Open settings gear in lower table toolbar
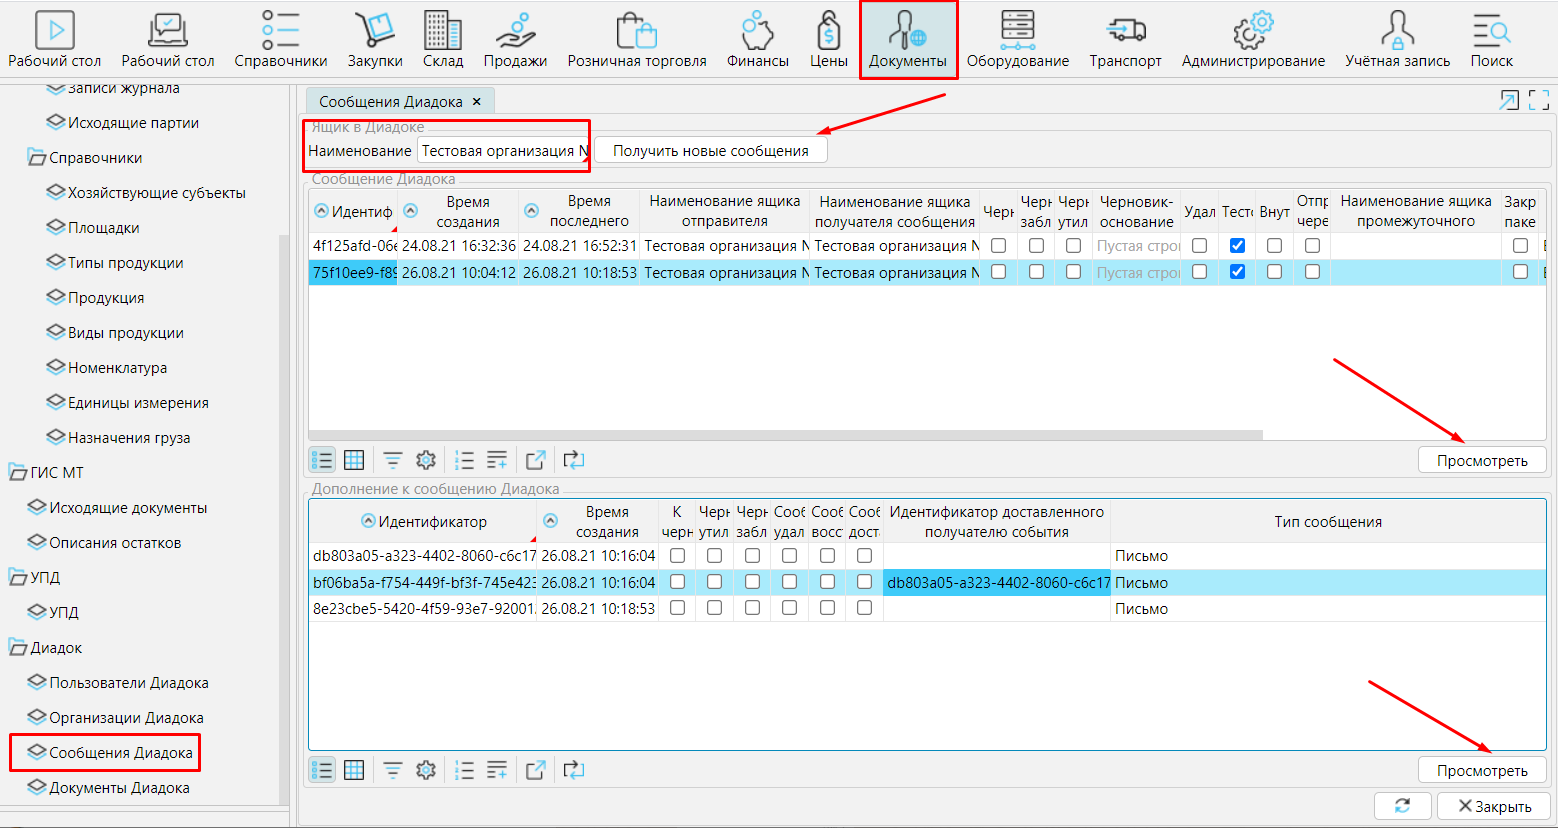 (426, 770)
